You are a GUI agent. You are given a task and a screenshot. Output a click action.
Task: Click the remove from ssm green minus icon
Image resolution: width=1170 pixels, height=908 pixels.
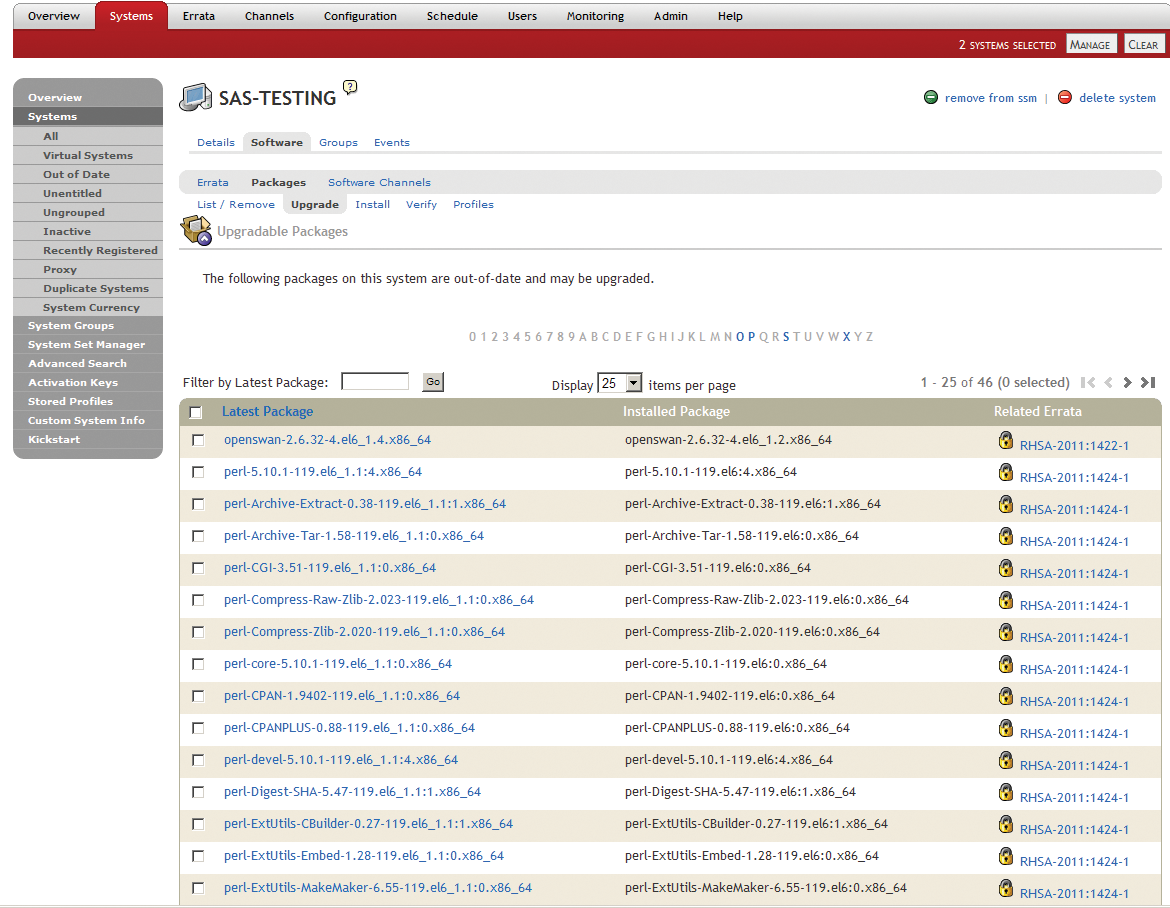pos(930,98)
